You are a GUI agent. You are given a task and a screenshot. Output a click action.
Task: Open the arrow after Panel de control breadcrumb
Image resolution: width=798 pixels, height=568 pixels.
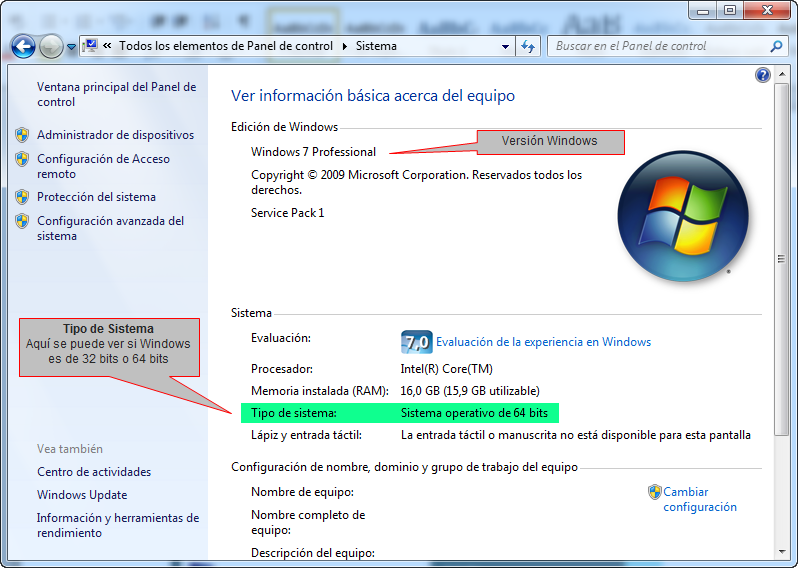[345, 46]
